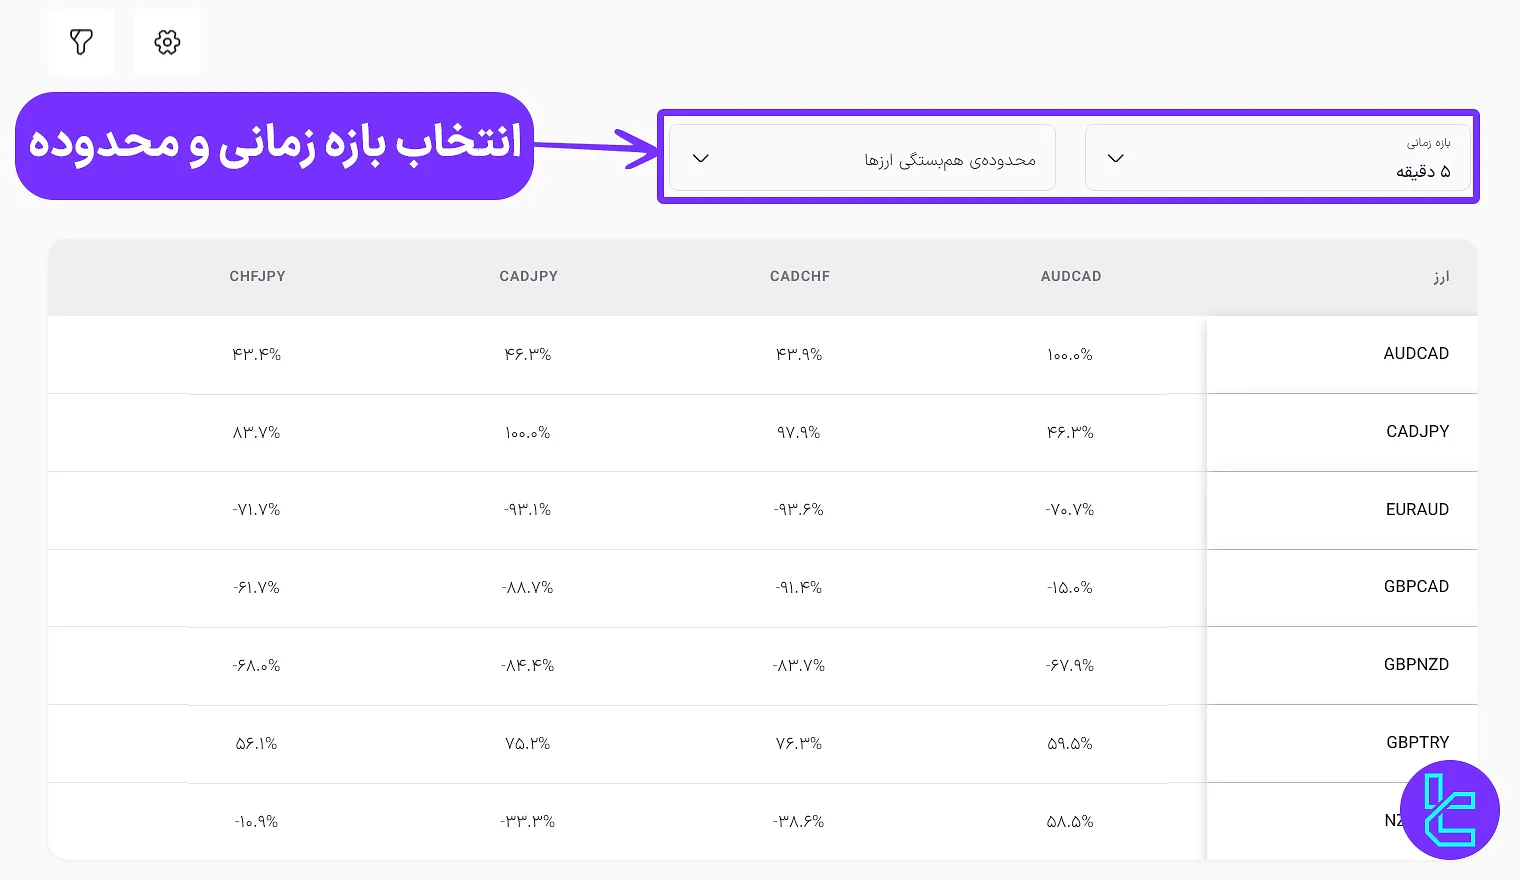Select the CADJPY column header
The height and width of the screenshot is (880, 1520).
click(529, 276)
